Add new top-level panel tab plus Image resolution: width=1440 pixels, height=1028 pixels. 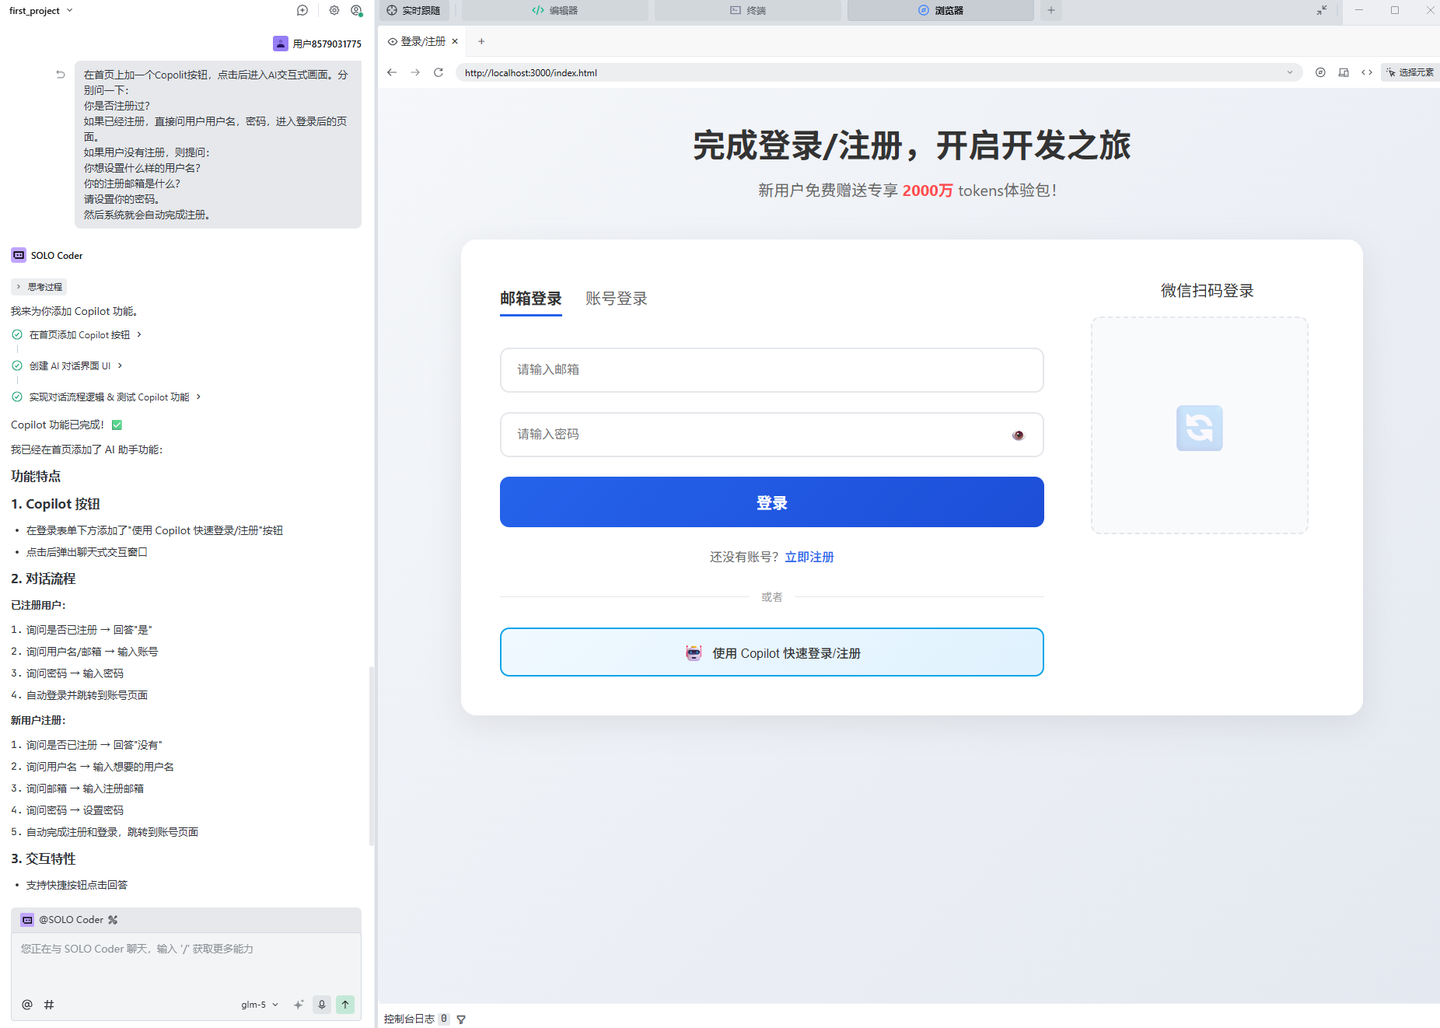(1051, 10)
